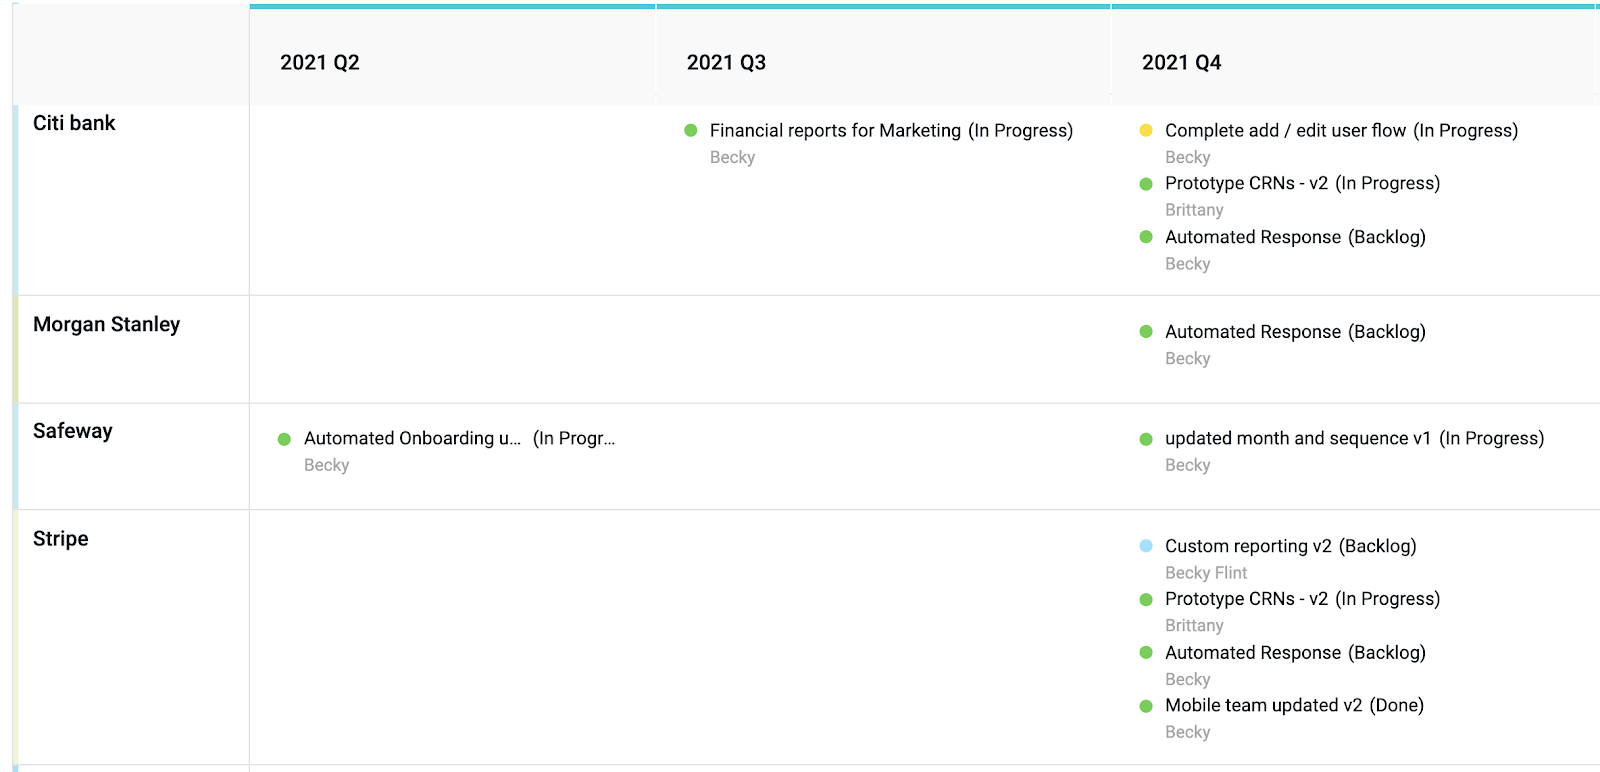The height and width of the screenshot is (772, 1600).
Task: Click green status dot beside Financial reports
Action: coord(690,130)
